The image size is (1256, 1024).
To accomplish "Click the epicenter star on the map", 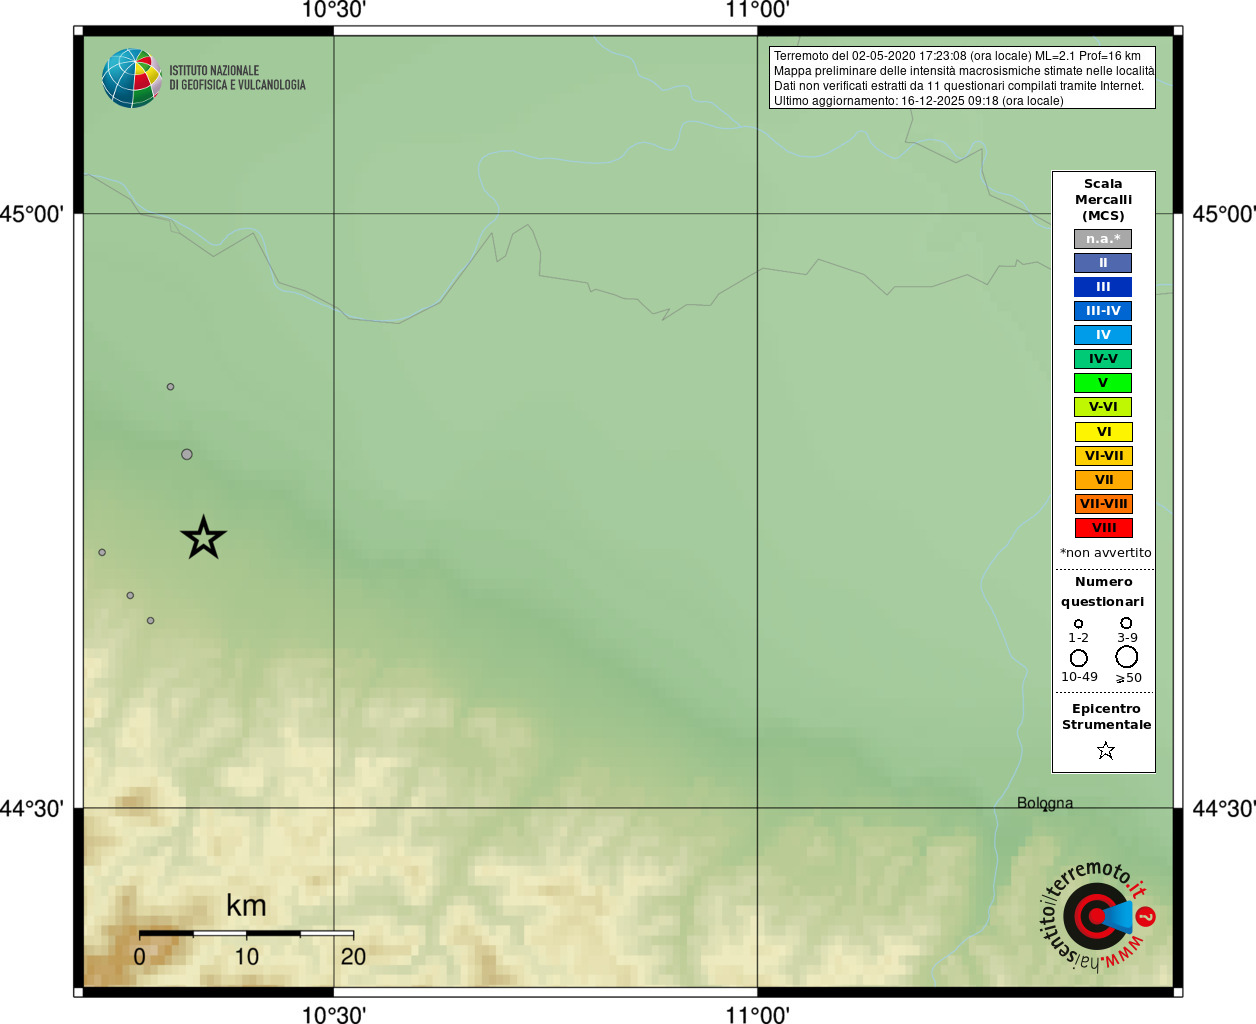I will click(204, 538).
